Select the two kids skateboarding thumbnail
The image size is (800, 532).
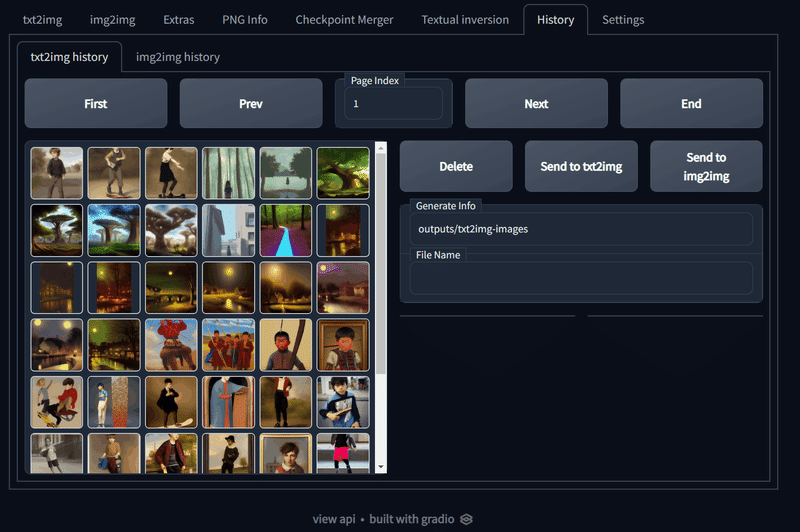(x=57, y=402)
